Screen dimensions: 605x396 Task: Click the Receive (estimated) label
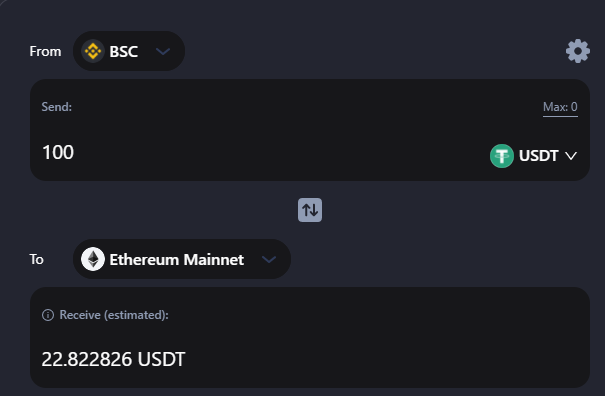[114, 315]
